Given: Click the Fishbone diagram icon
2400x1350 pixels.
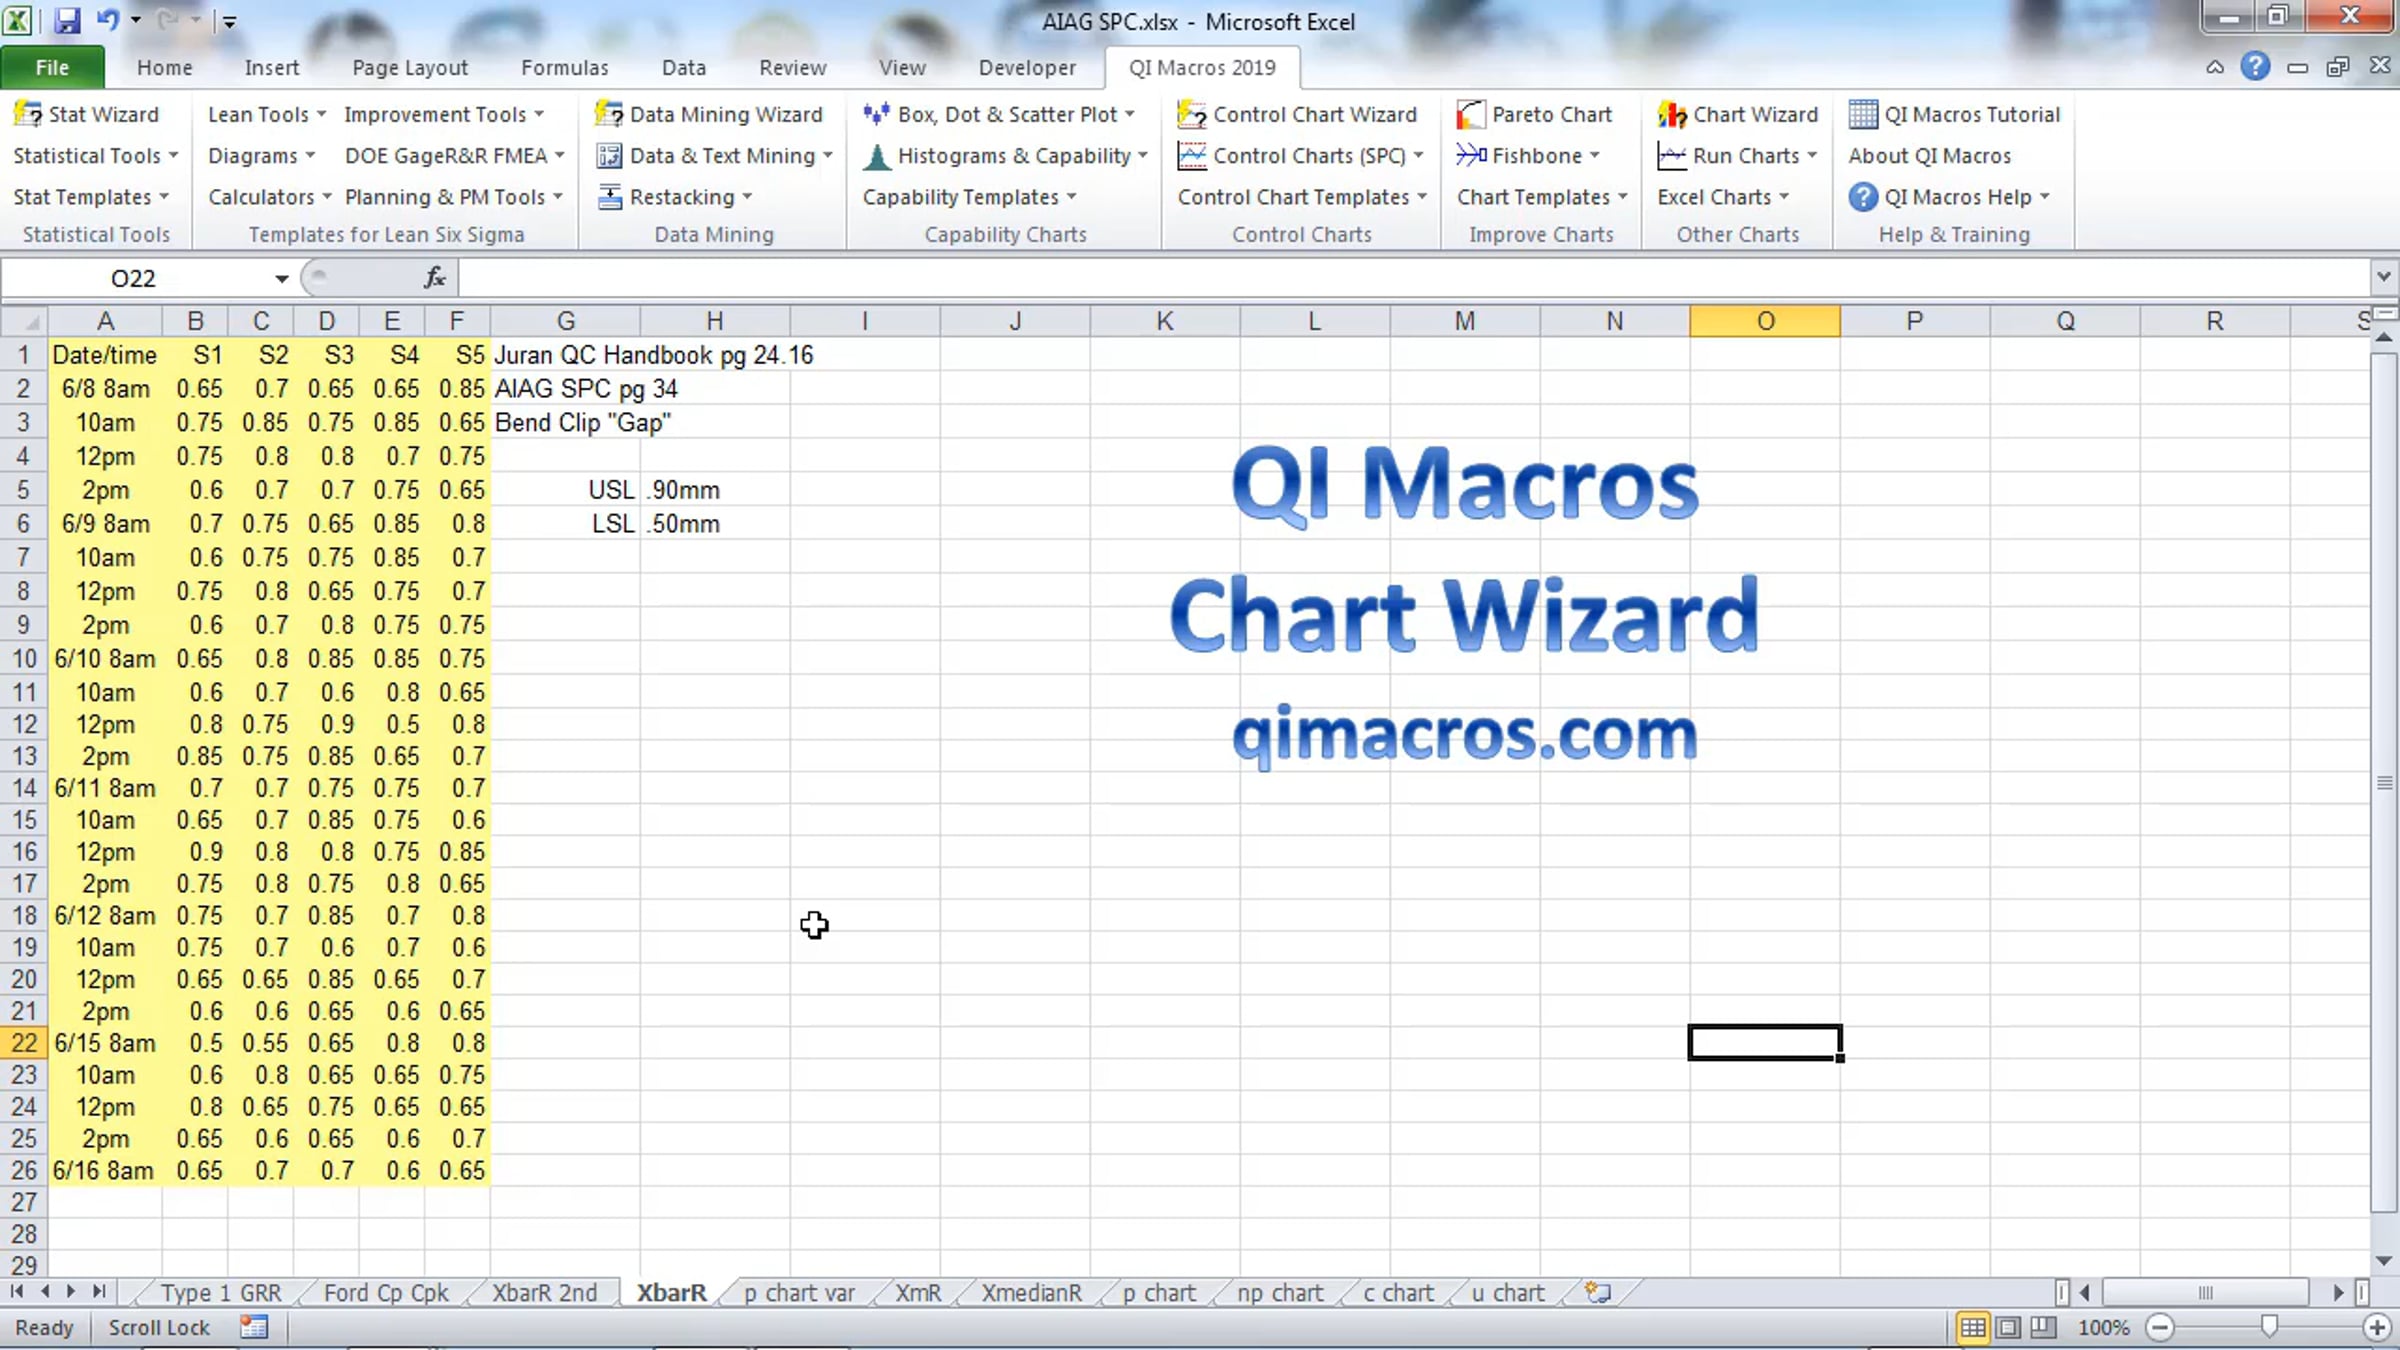Looking at the screenshot, I should point(1470,156).
